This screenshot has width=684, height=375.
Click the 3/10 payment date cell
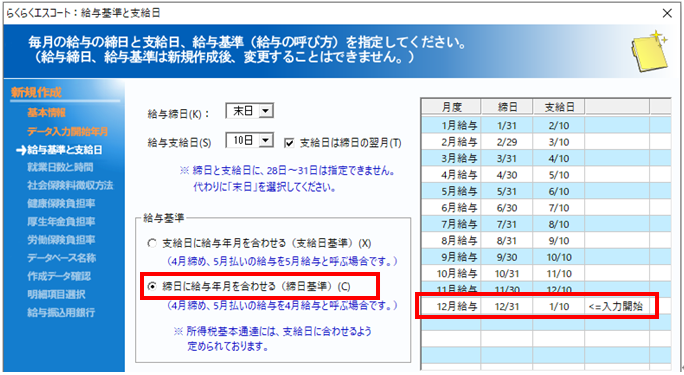point(559,142)
